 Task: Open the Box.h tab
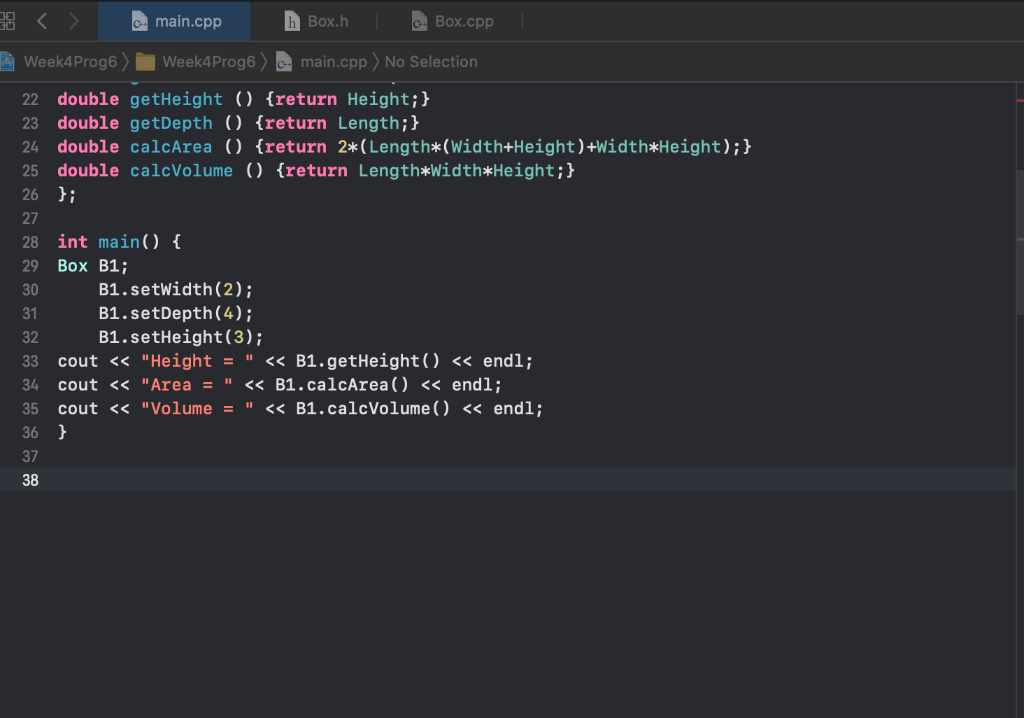[317, 21]
